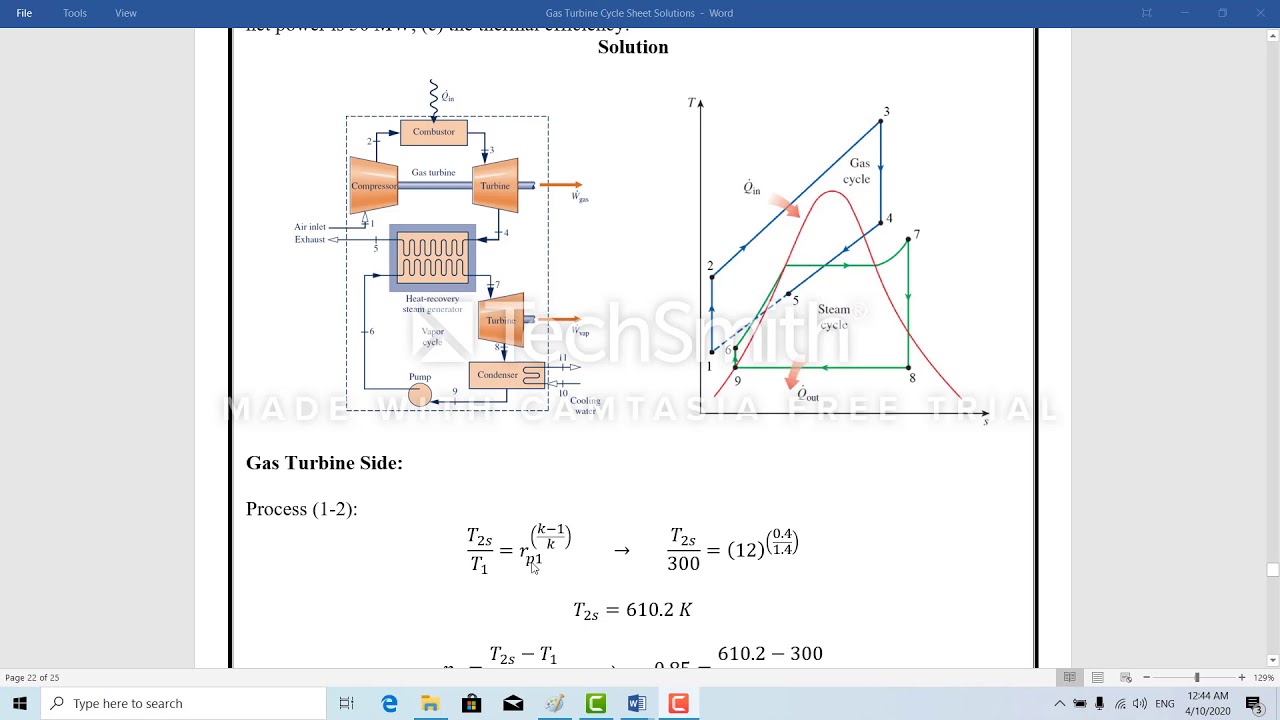Click the microphone tray icon
The width and height of the screenshot is (1280, 720).
click(1101, 703)
